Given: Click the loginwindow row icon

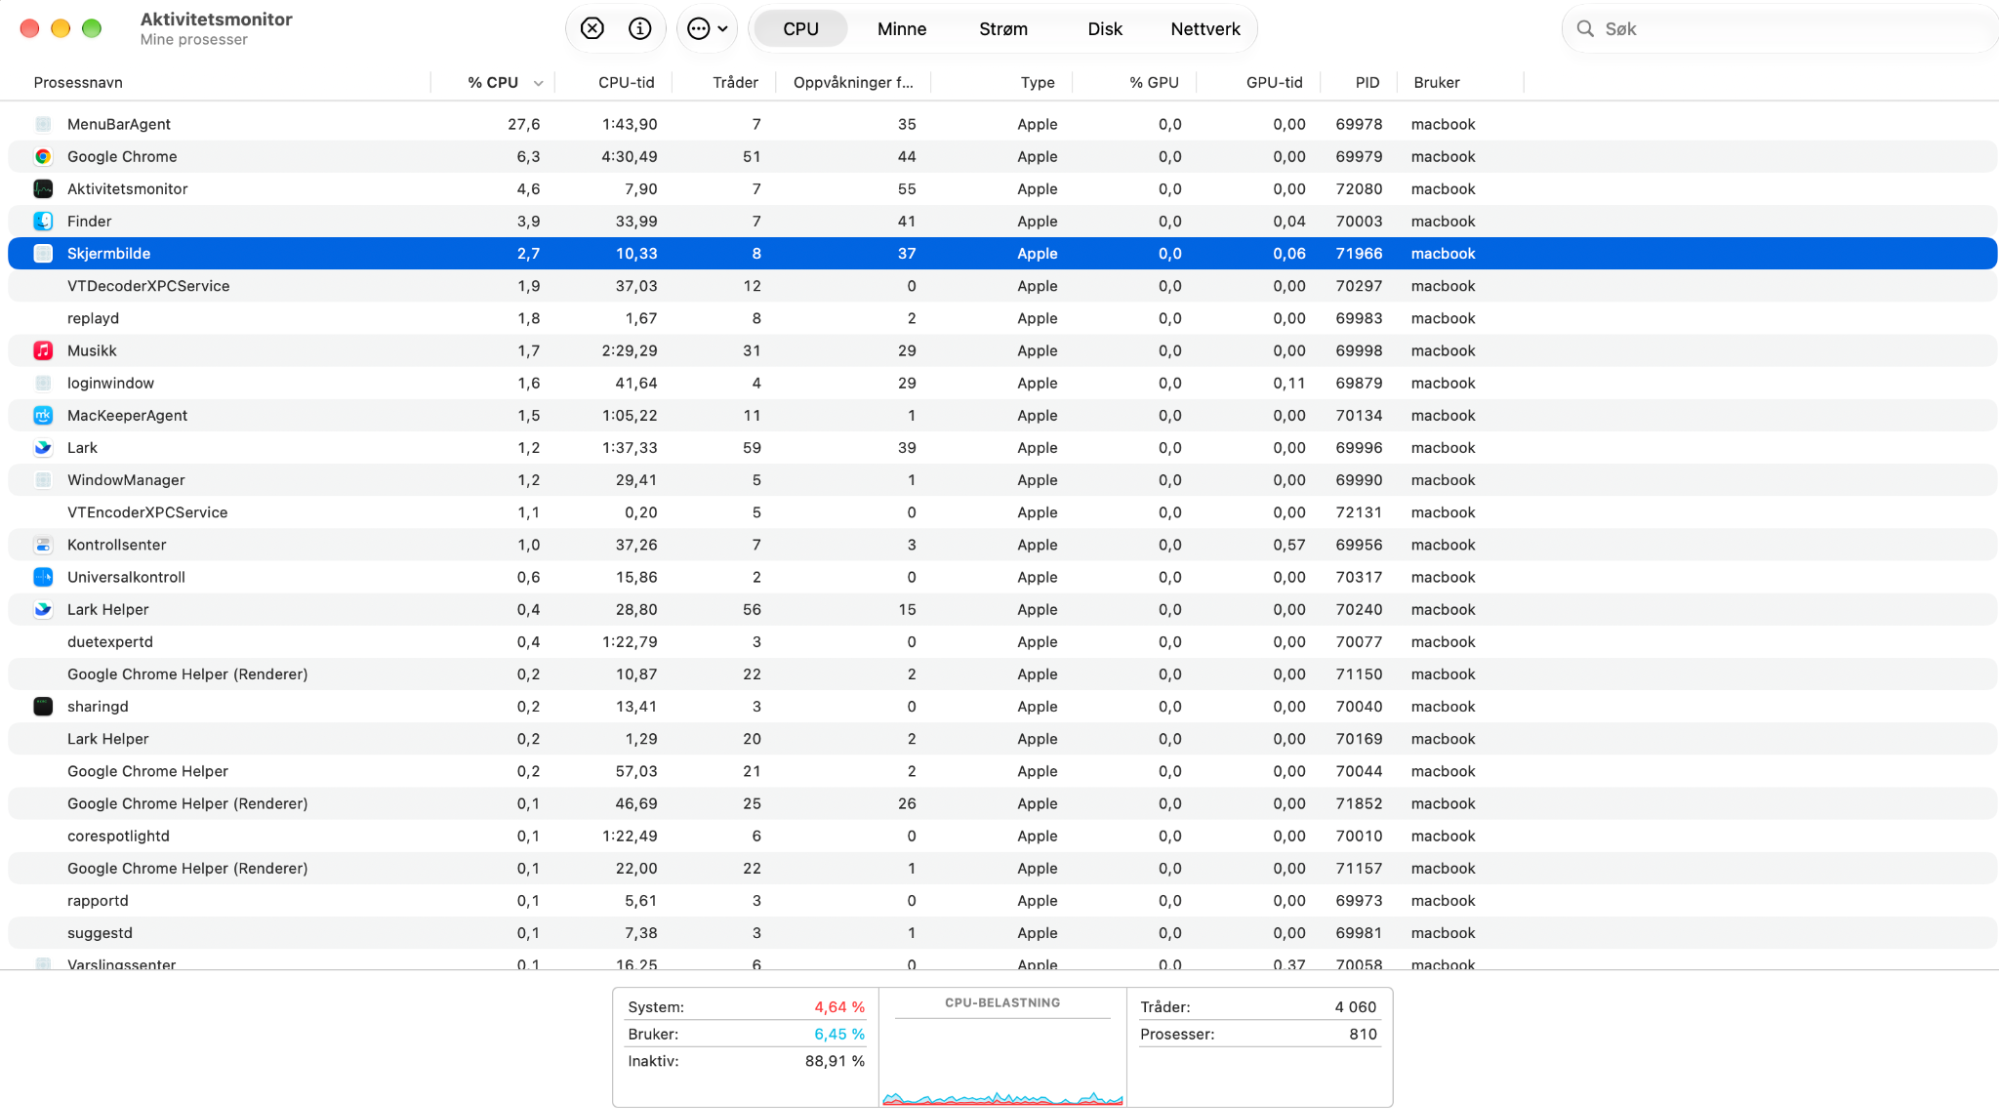Looking at the screenshot, I should [x=43, y=383].
